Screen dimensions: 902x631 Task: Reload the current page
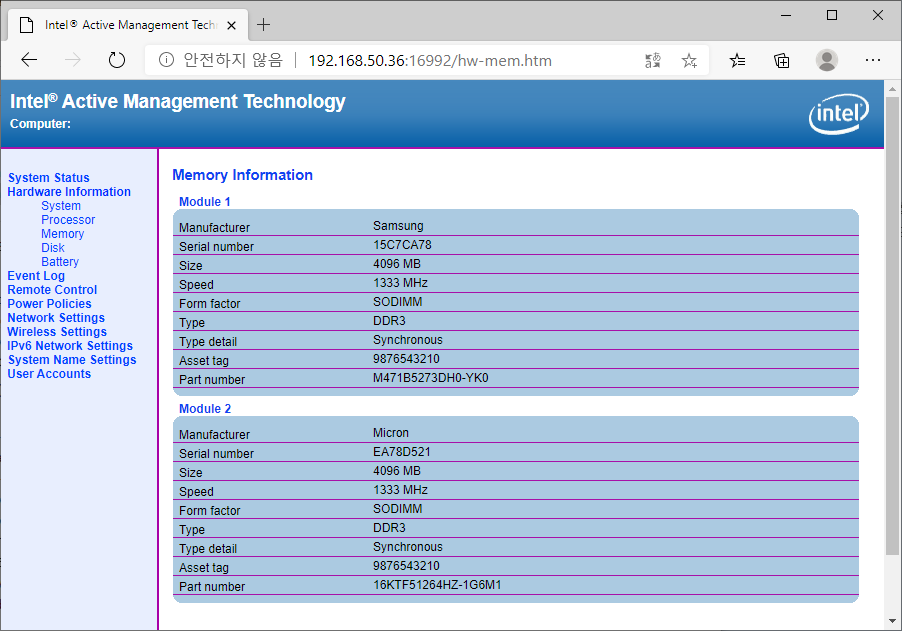(x=117, y=60)
